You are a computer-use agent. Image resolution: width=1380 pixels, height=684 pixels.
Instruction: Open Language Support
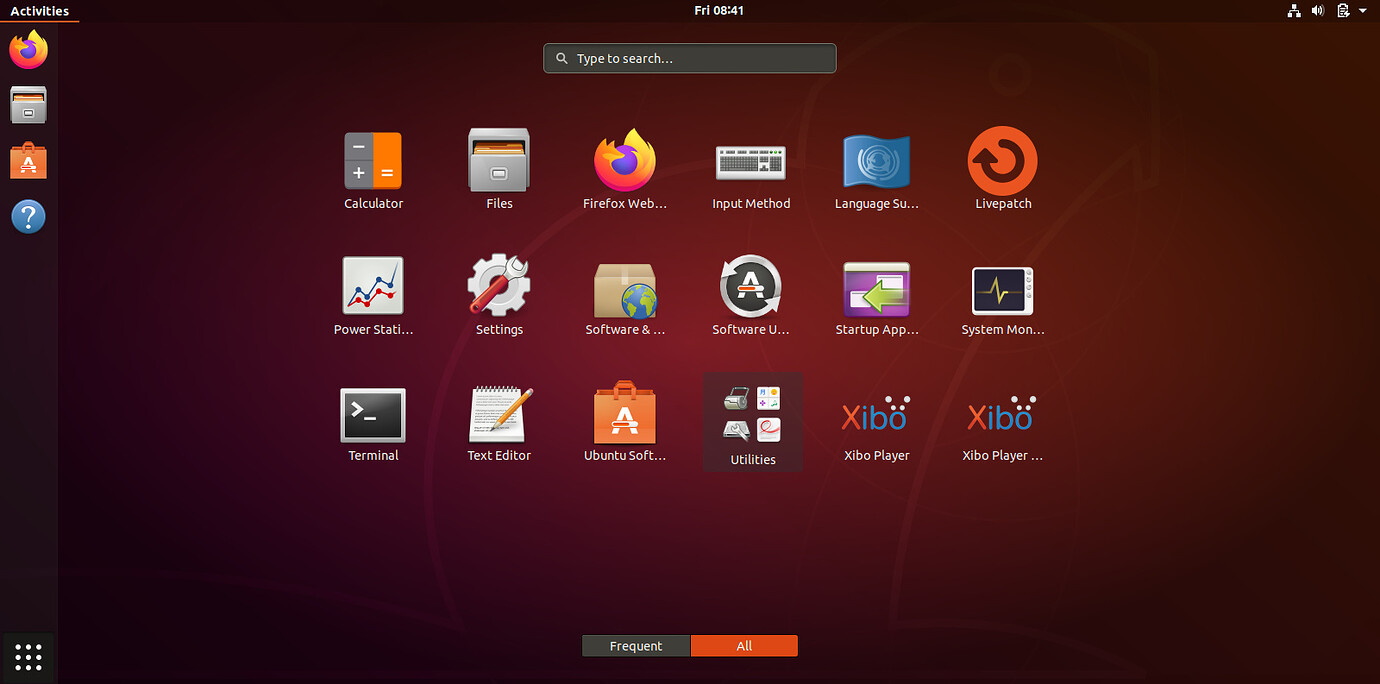pos(876,162)
